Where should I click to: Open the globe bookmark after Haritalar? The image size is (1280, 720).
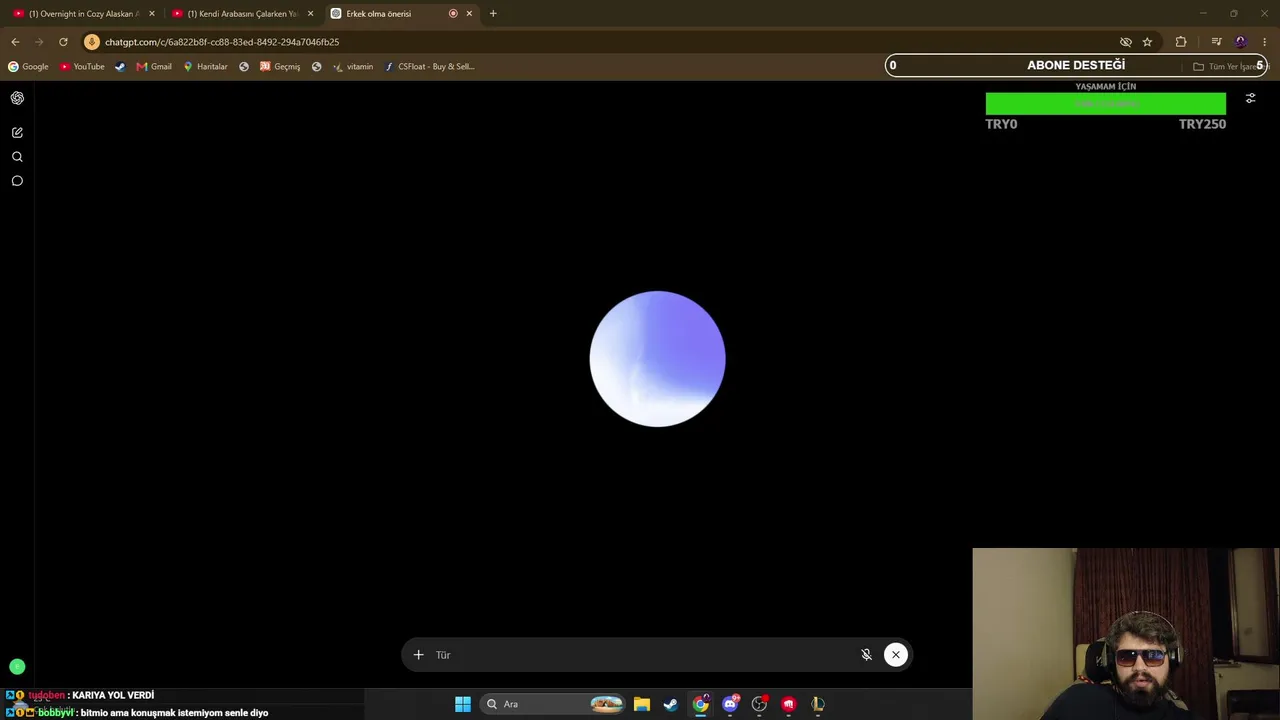(x=244, y=67)
